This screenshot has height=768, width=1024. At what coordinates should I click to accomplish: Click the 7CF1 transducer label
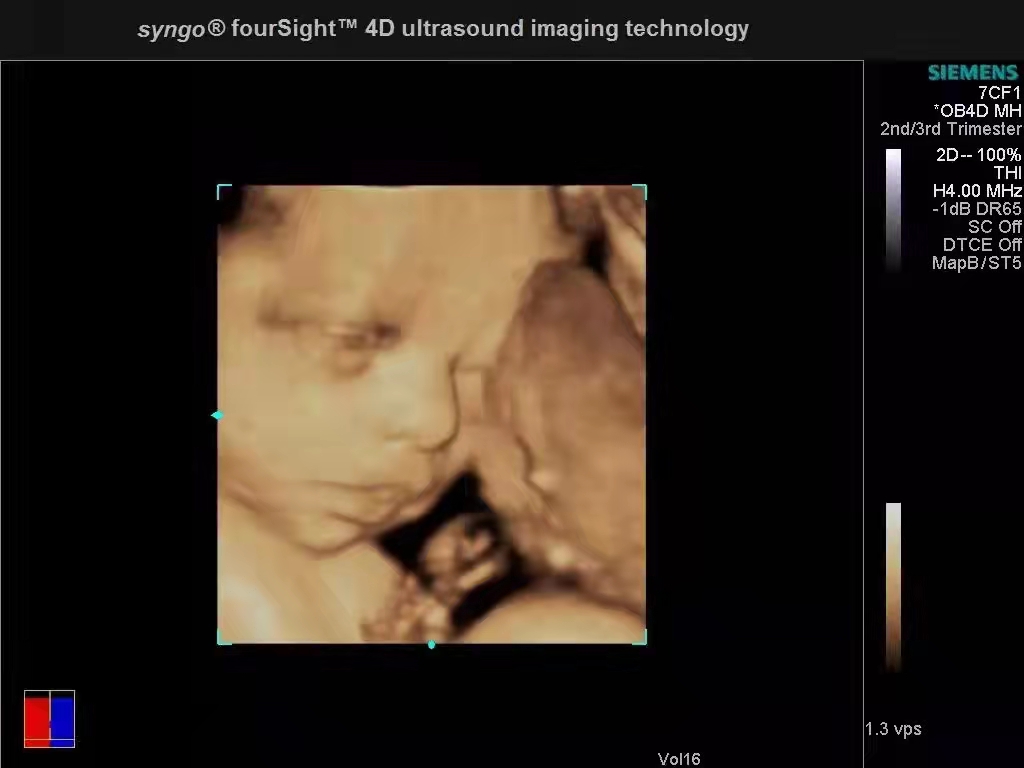pyautogui.click(x=999, y=93)
